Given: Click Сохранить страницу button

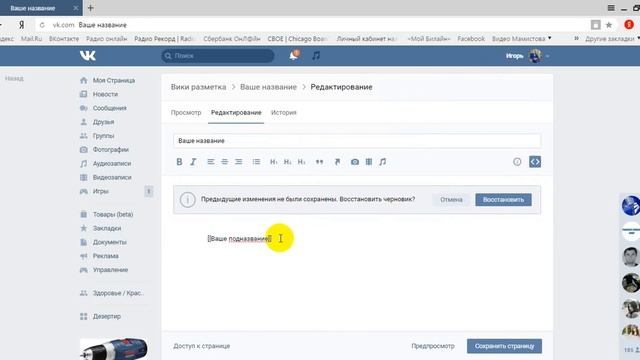Looking at the screenshot, I should 504,346.
